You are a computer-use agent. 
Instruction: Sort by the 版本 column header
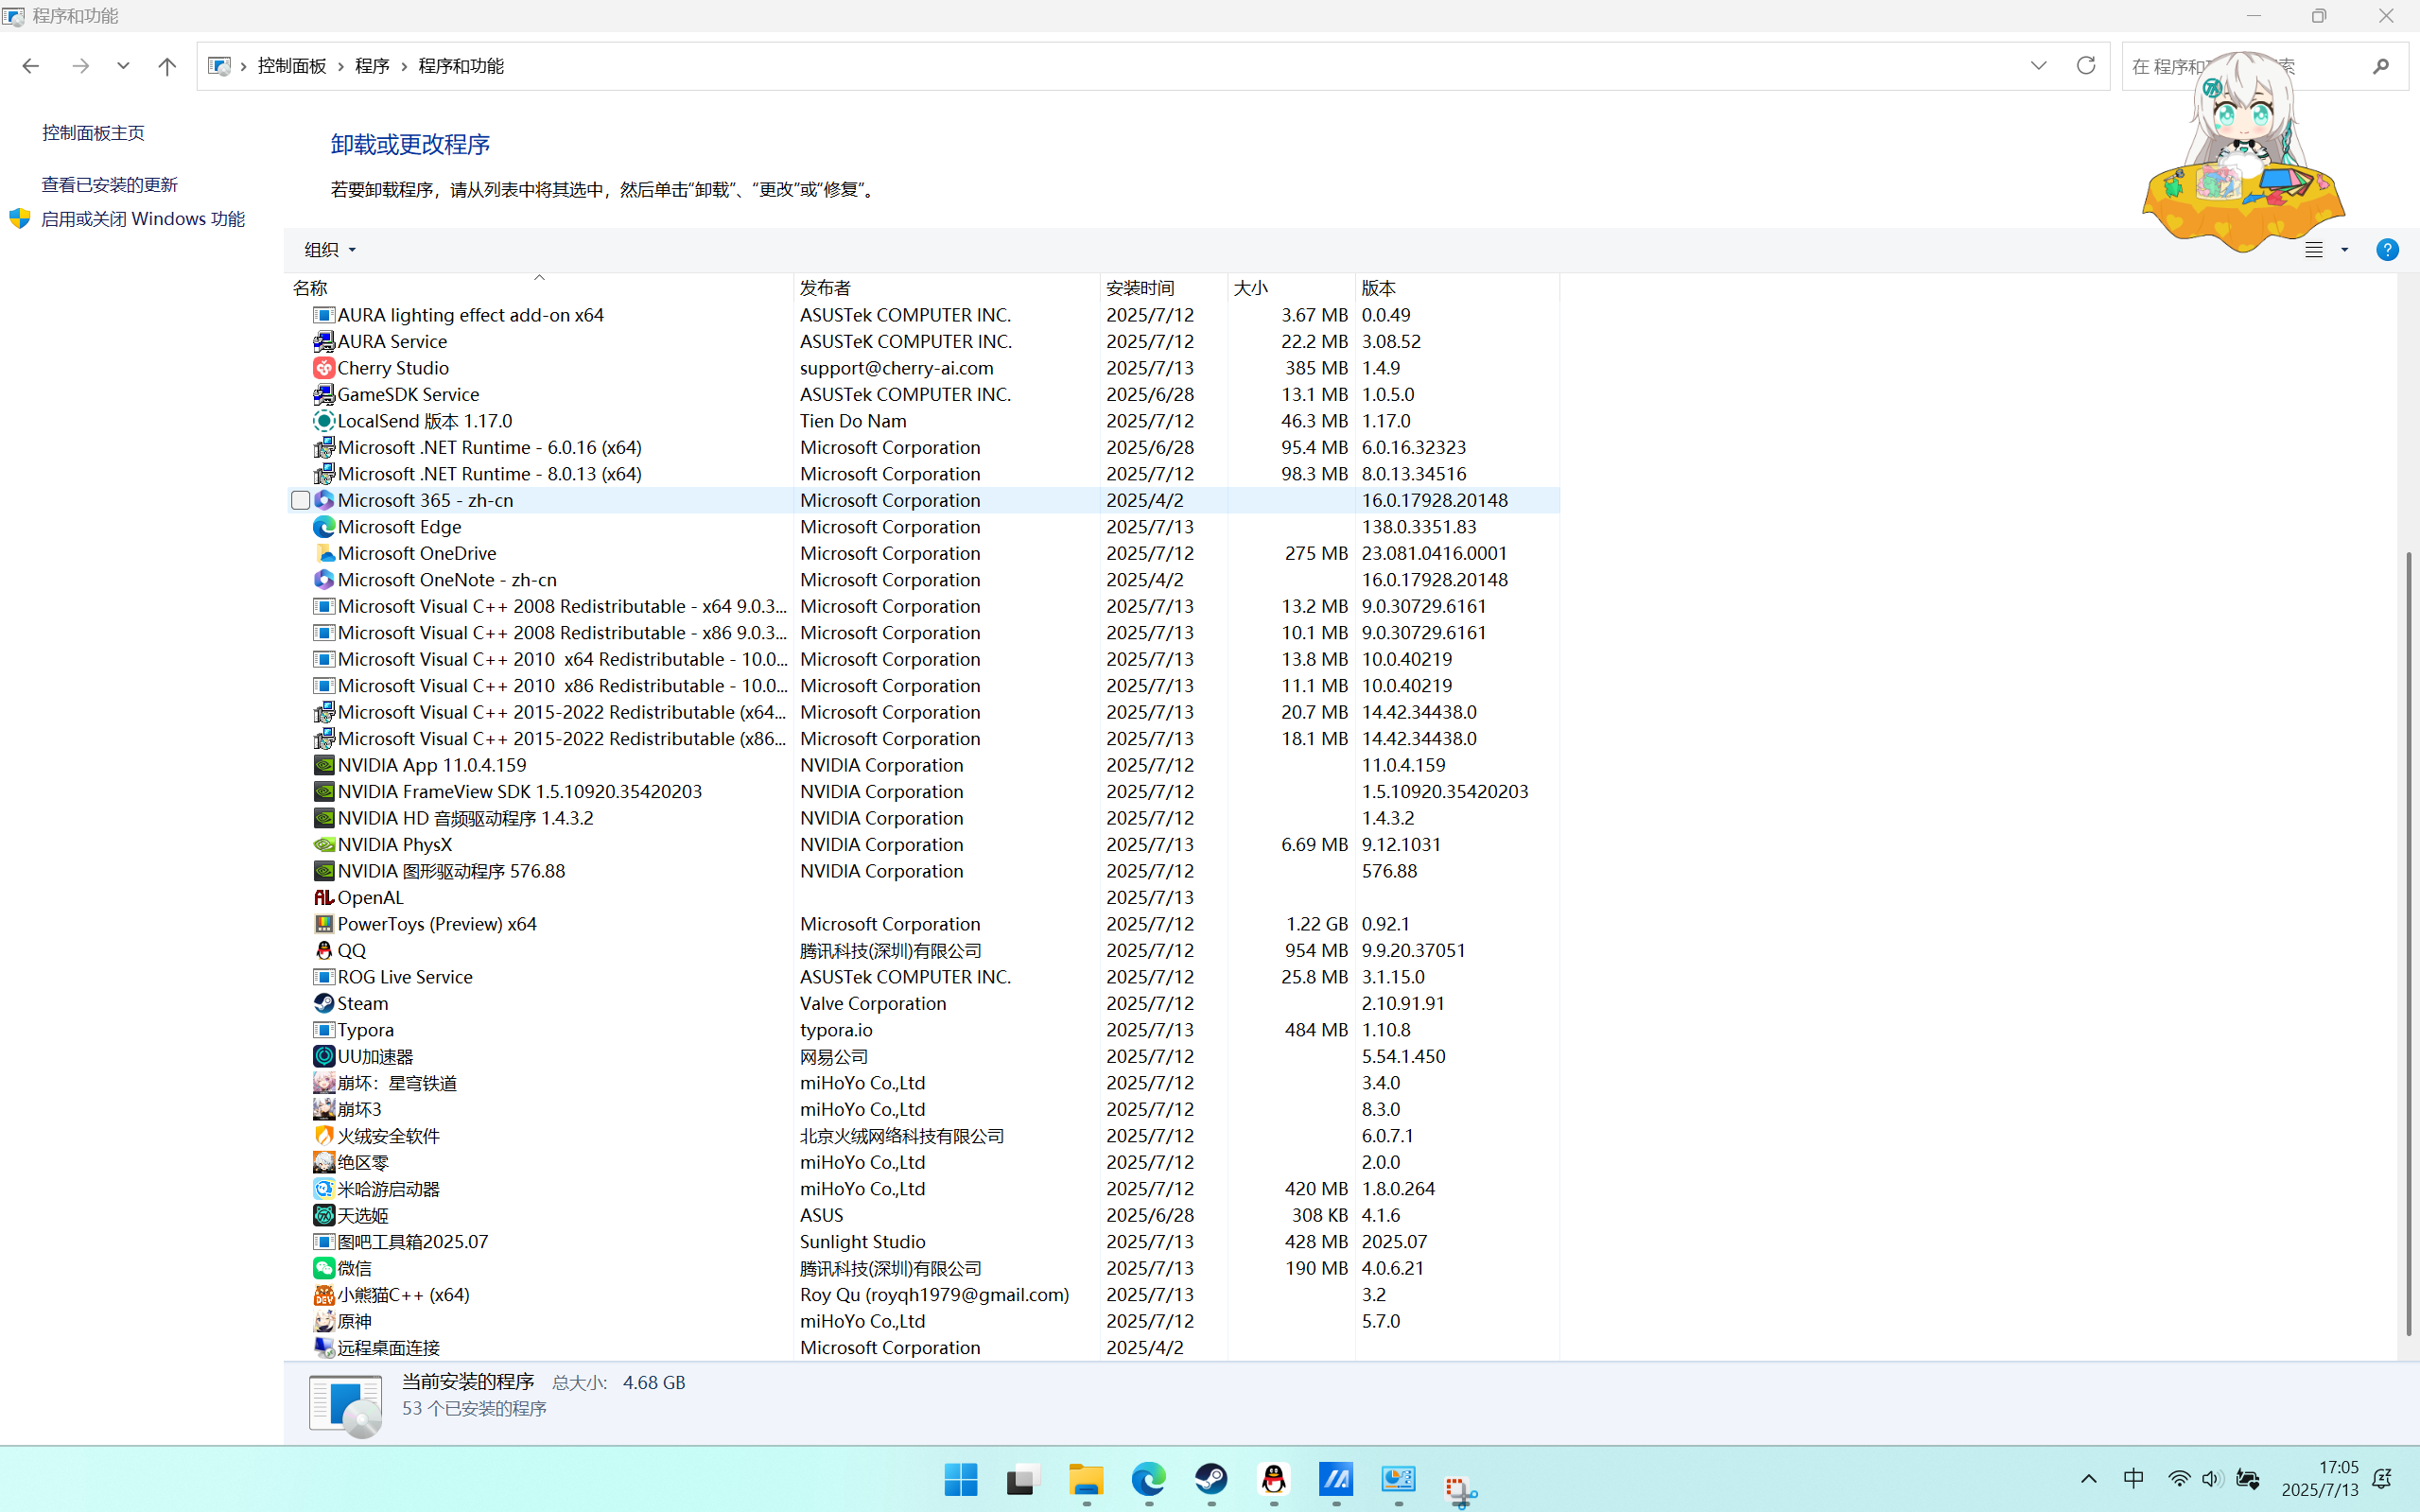coord(1457,288)
